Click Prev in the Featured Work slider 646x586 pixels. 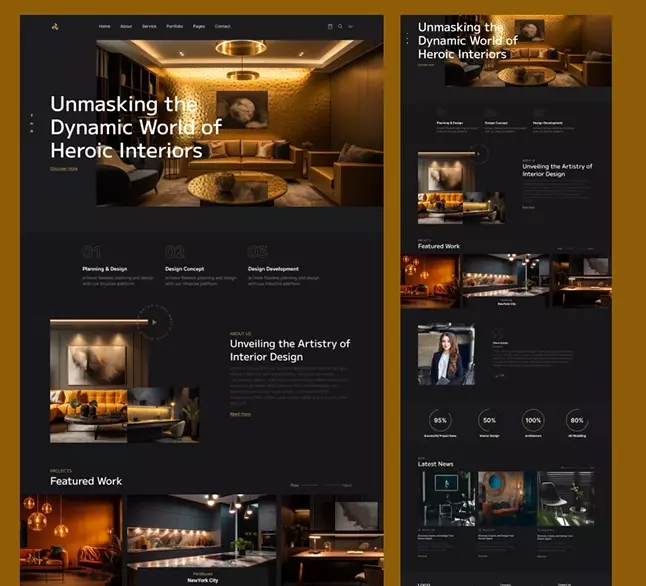coord(294,485)
